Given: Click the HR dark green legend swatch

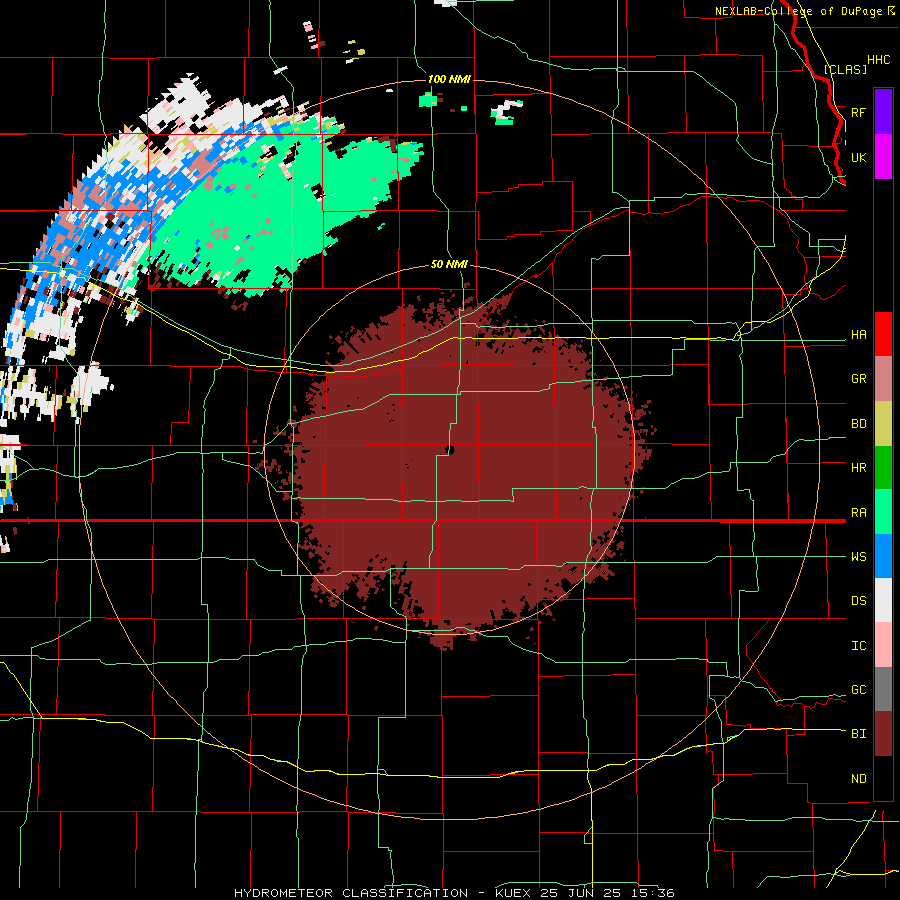Looking at the screenshot, I should (x=883, y=468).
